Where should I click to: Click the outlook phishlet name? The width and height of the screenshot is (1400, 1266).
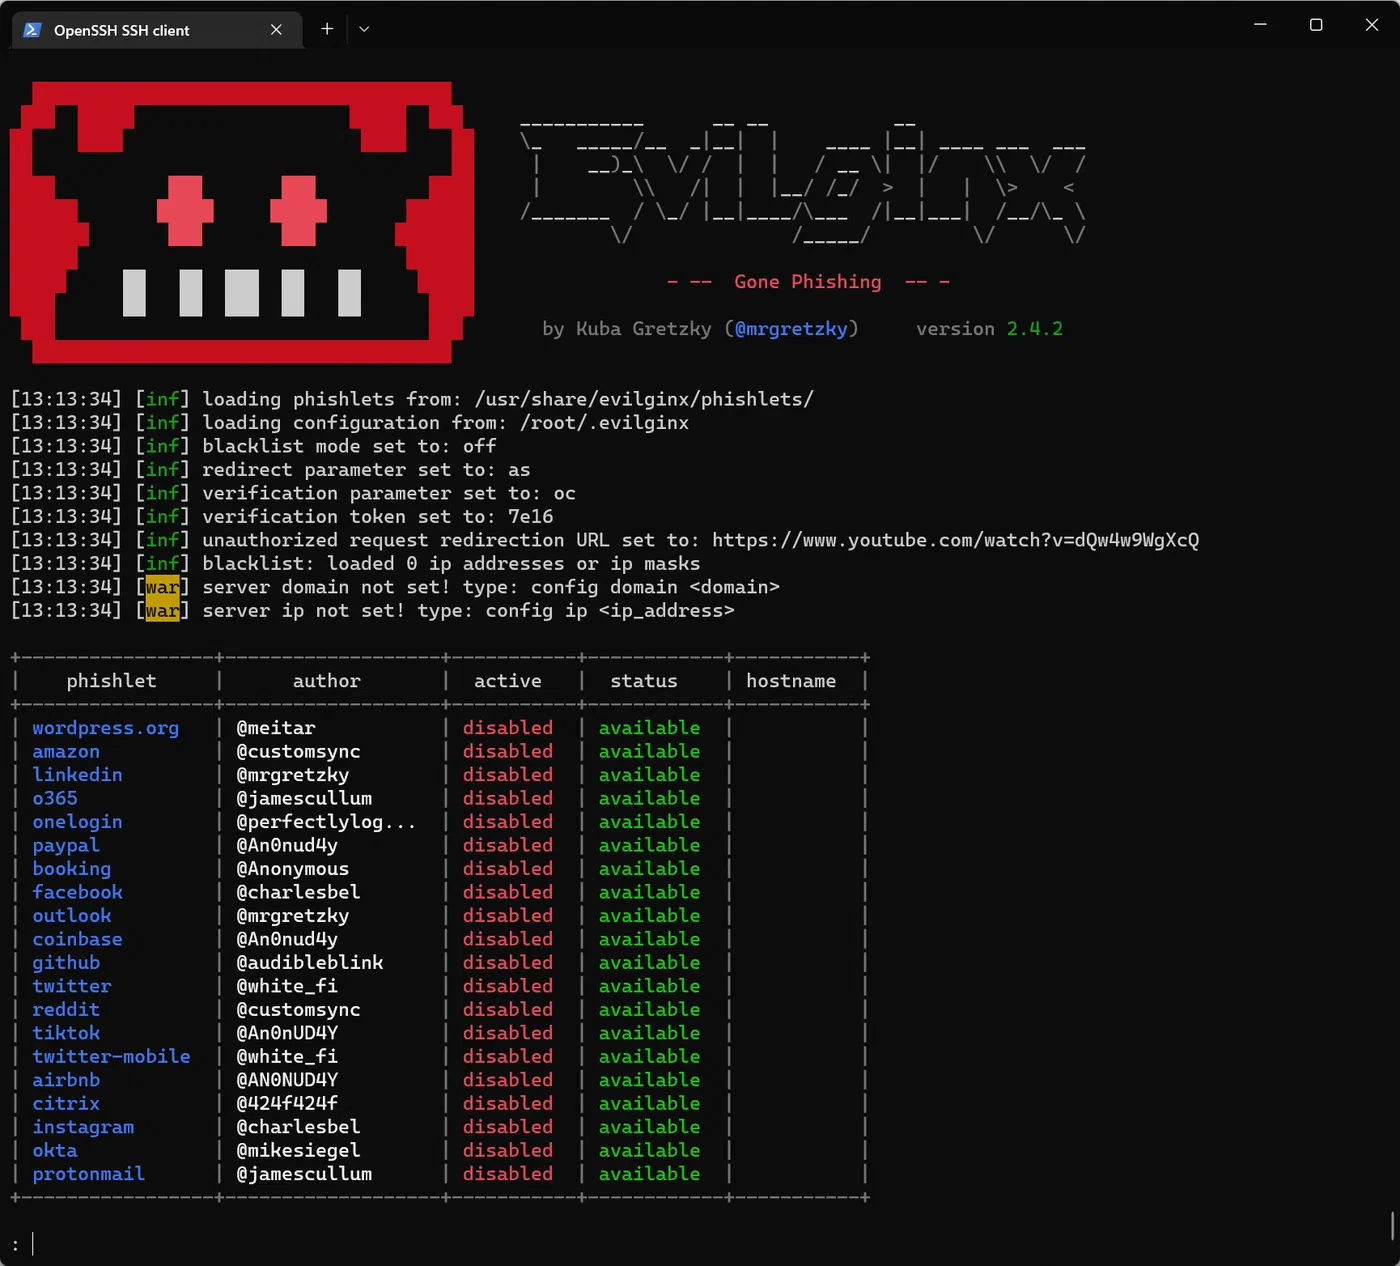pyautogui.click(x=72, y=916)
